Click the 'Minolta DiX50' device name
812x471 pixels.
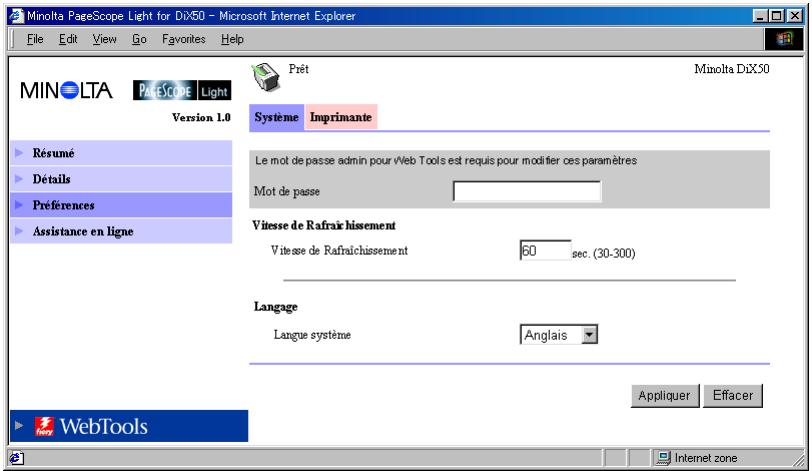732,69
